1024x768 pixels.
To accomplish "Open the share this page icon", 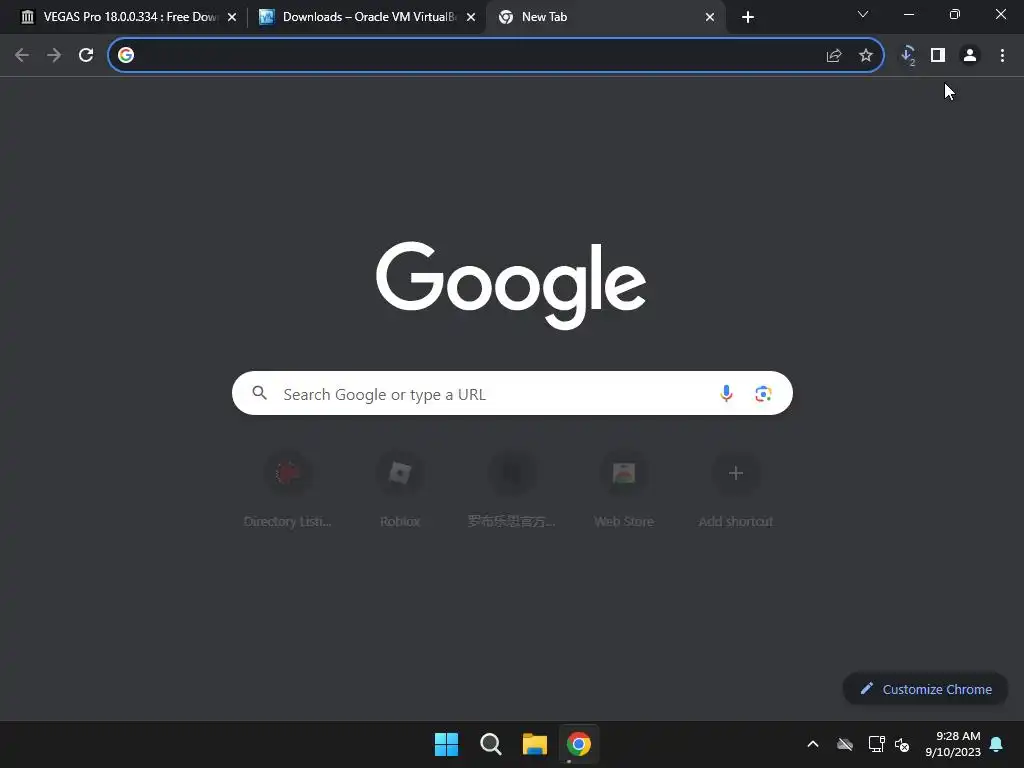I will 834,56.
